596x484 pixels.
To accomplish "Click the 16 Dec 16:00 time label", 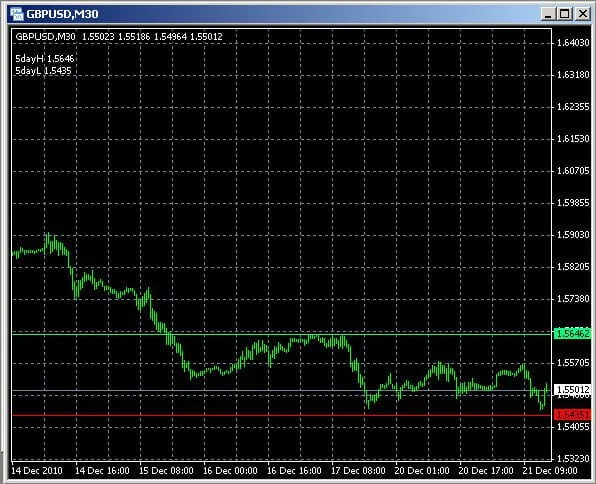I will (x=294, y=471).
